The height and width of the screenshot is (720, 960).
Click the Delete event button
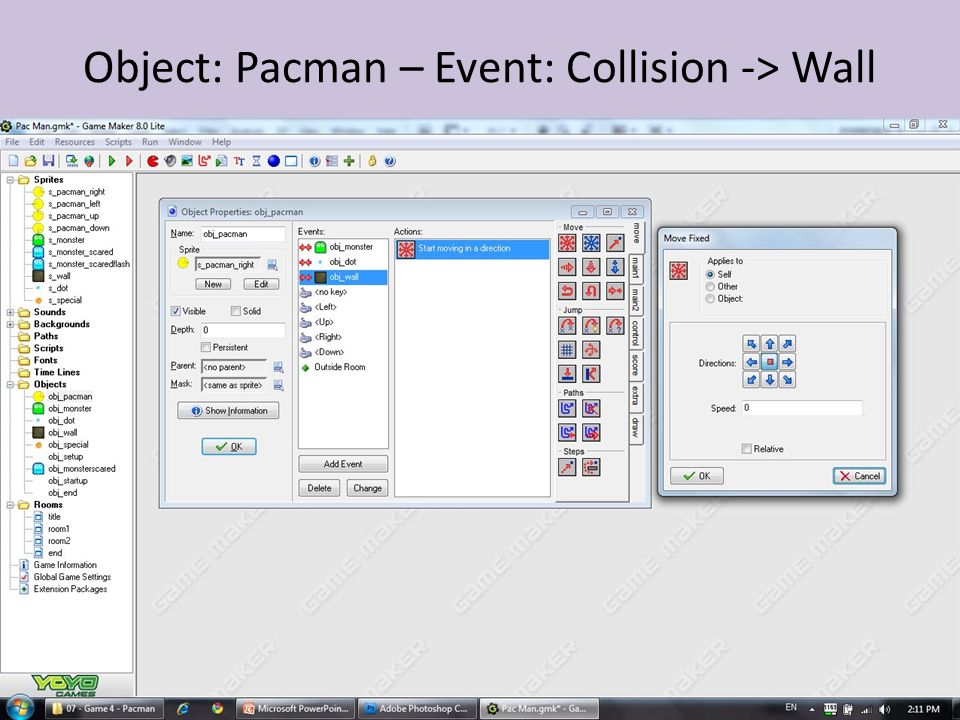[x=319, y=488]
